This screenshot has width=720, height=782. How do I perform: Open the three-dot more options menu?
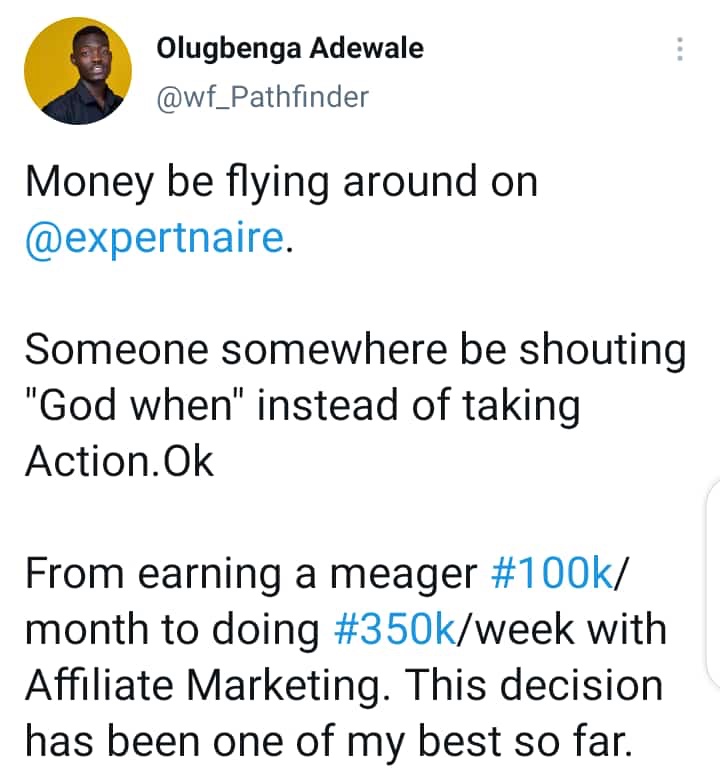pyautogui.click(x=680, y=49)
